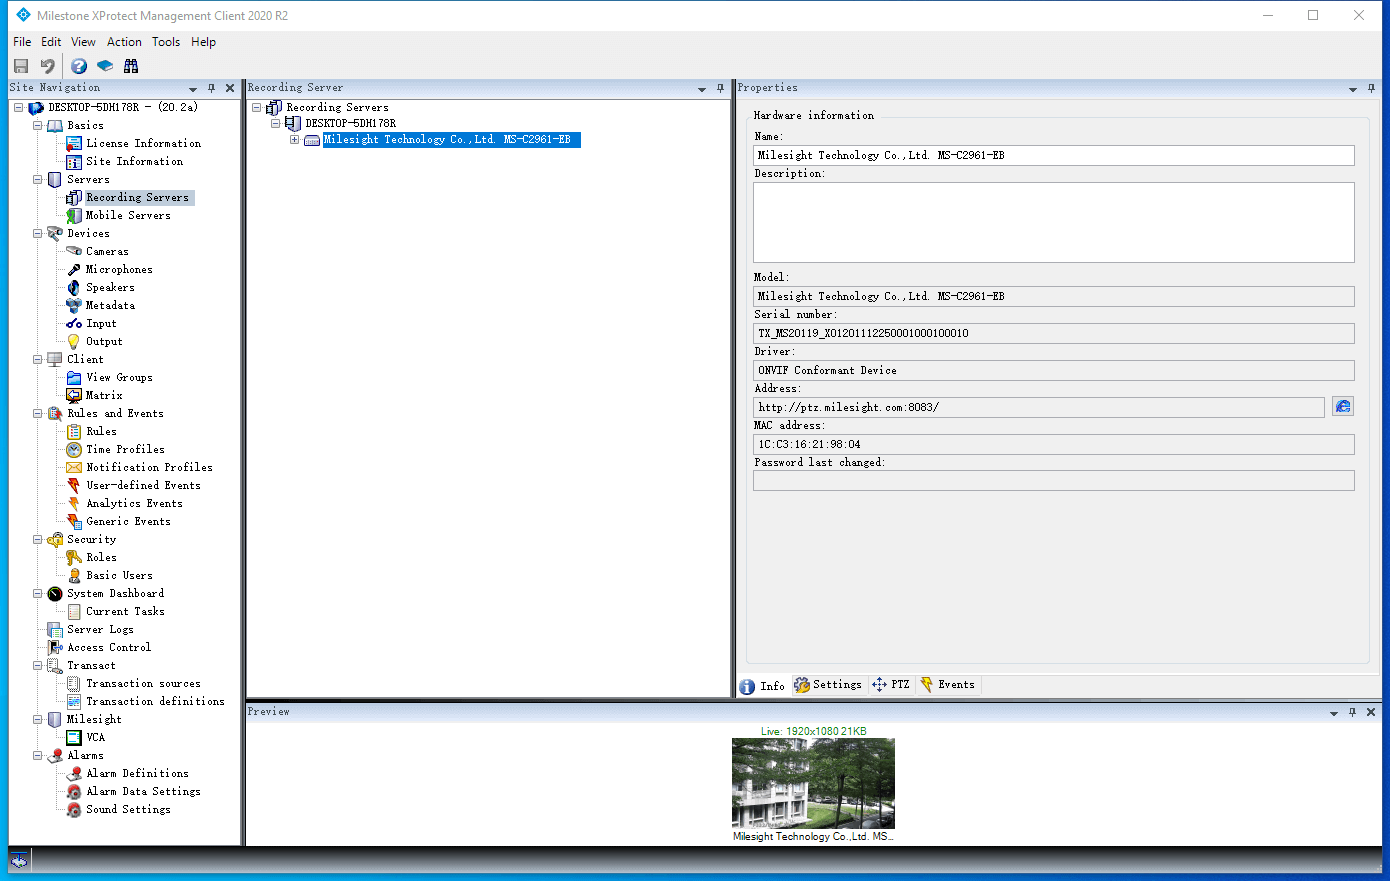The height and width of the screenshot is (881, 1390).
Task: Click the System Dashboard gauge icon
Action: (x=55, y=593)
